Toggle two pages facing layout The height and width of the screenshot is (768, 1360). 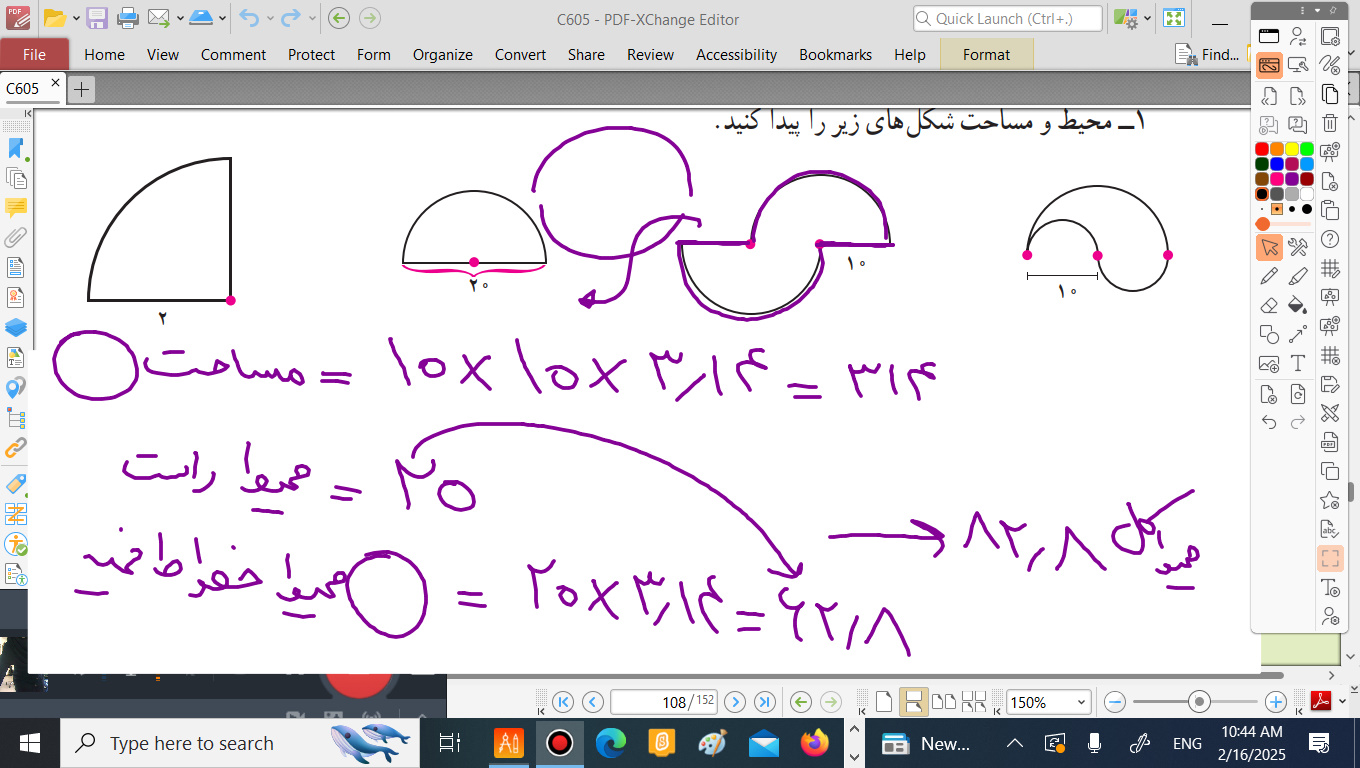click(942, 702)
